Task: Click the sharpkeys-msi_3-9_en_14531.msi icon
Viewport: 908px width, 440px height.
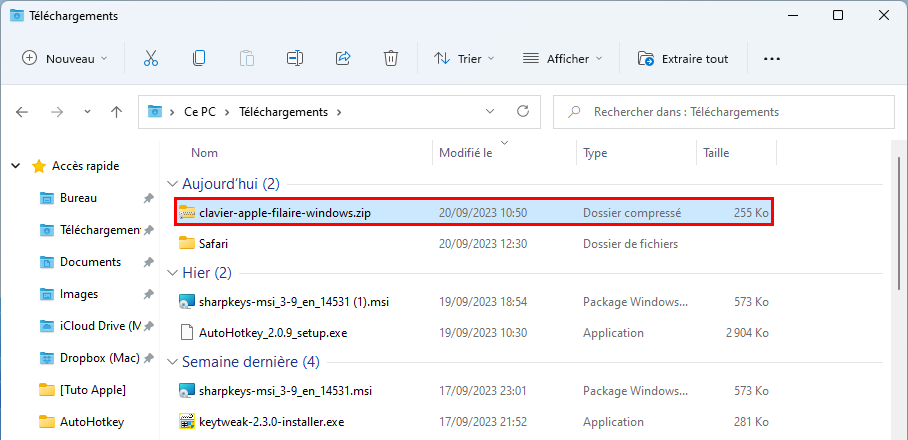Action: click(x=186, y=391)
